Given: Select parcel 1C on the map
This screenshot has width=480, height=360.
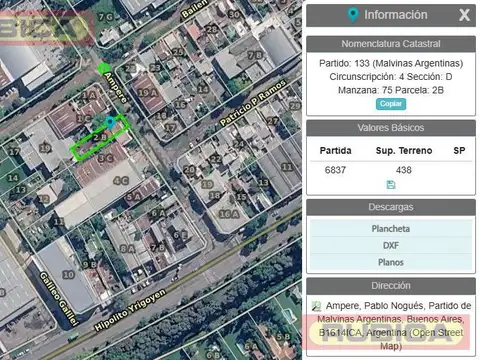Looking at the screenshot, I should 83,119.
